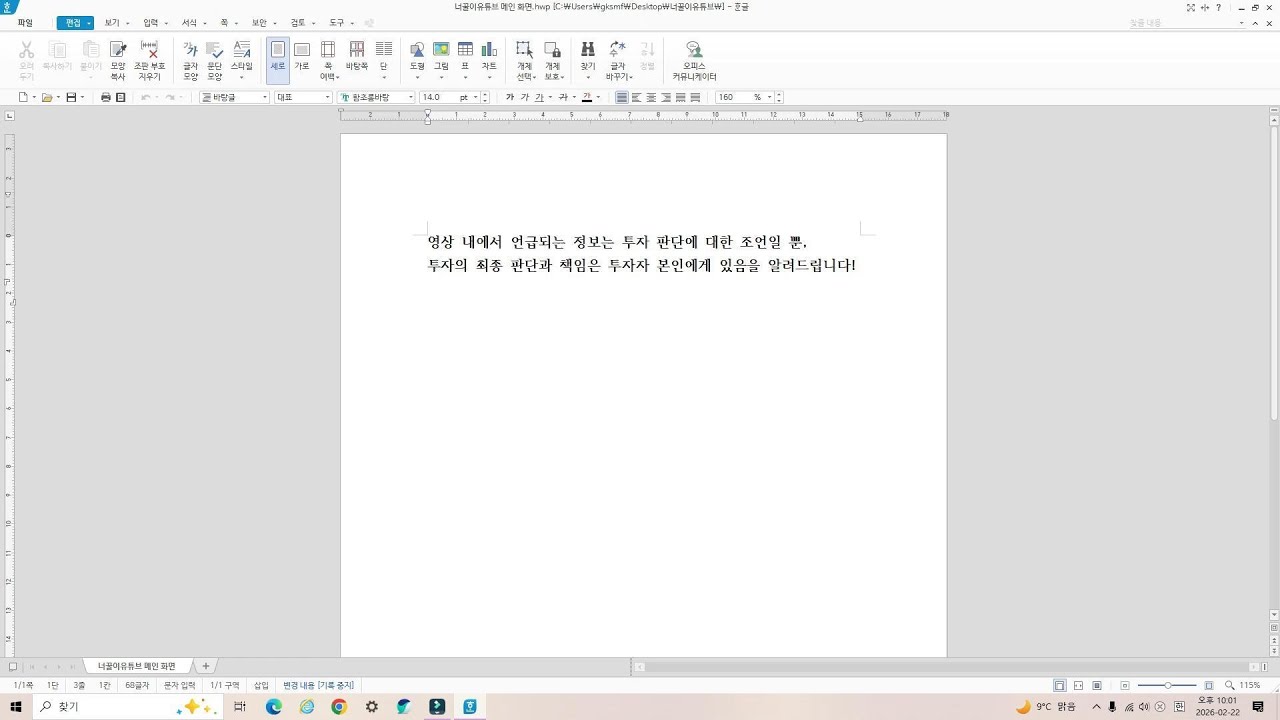The width and height of the screenshot is (1280, 720).
Task: Toggle italic 가 formatting
Action: 525,97
